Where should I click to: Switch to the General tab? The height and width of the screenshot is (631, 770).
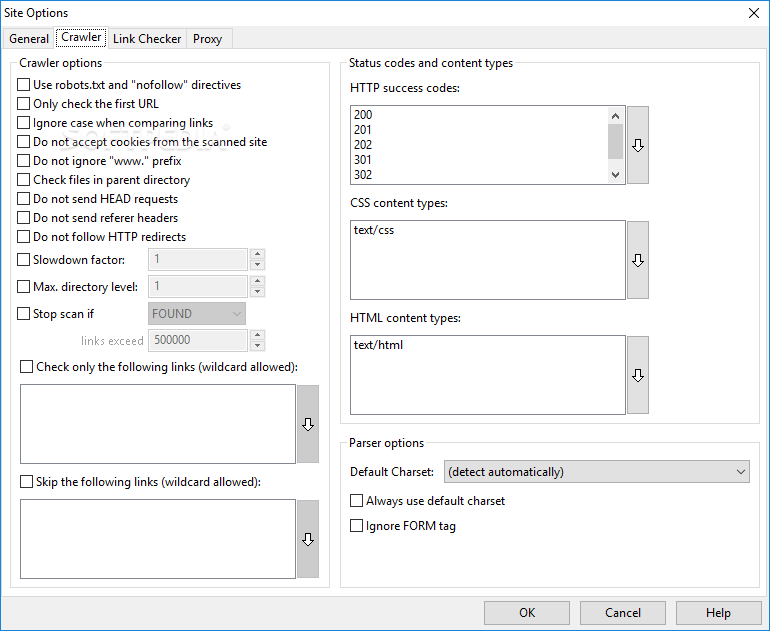click(28, 39)
